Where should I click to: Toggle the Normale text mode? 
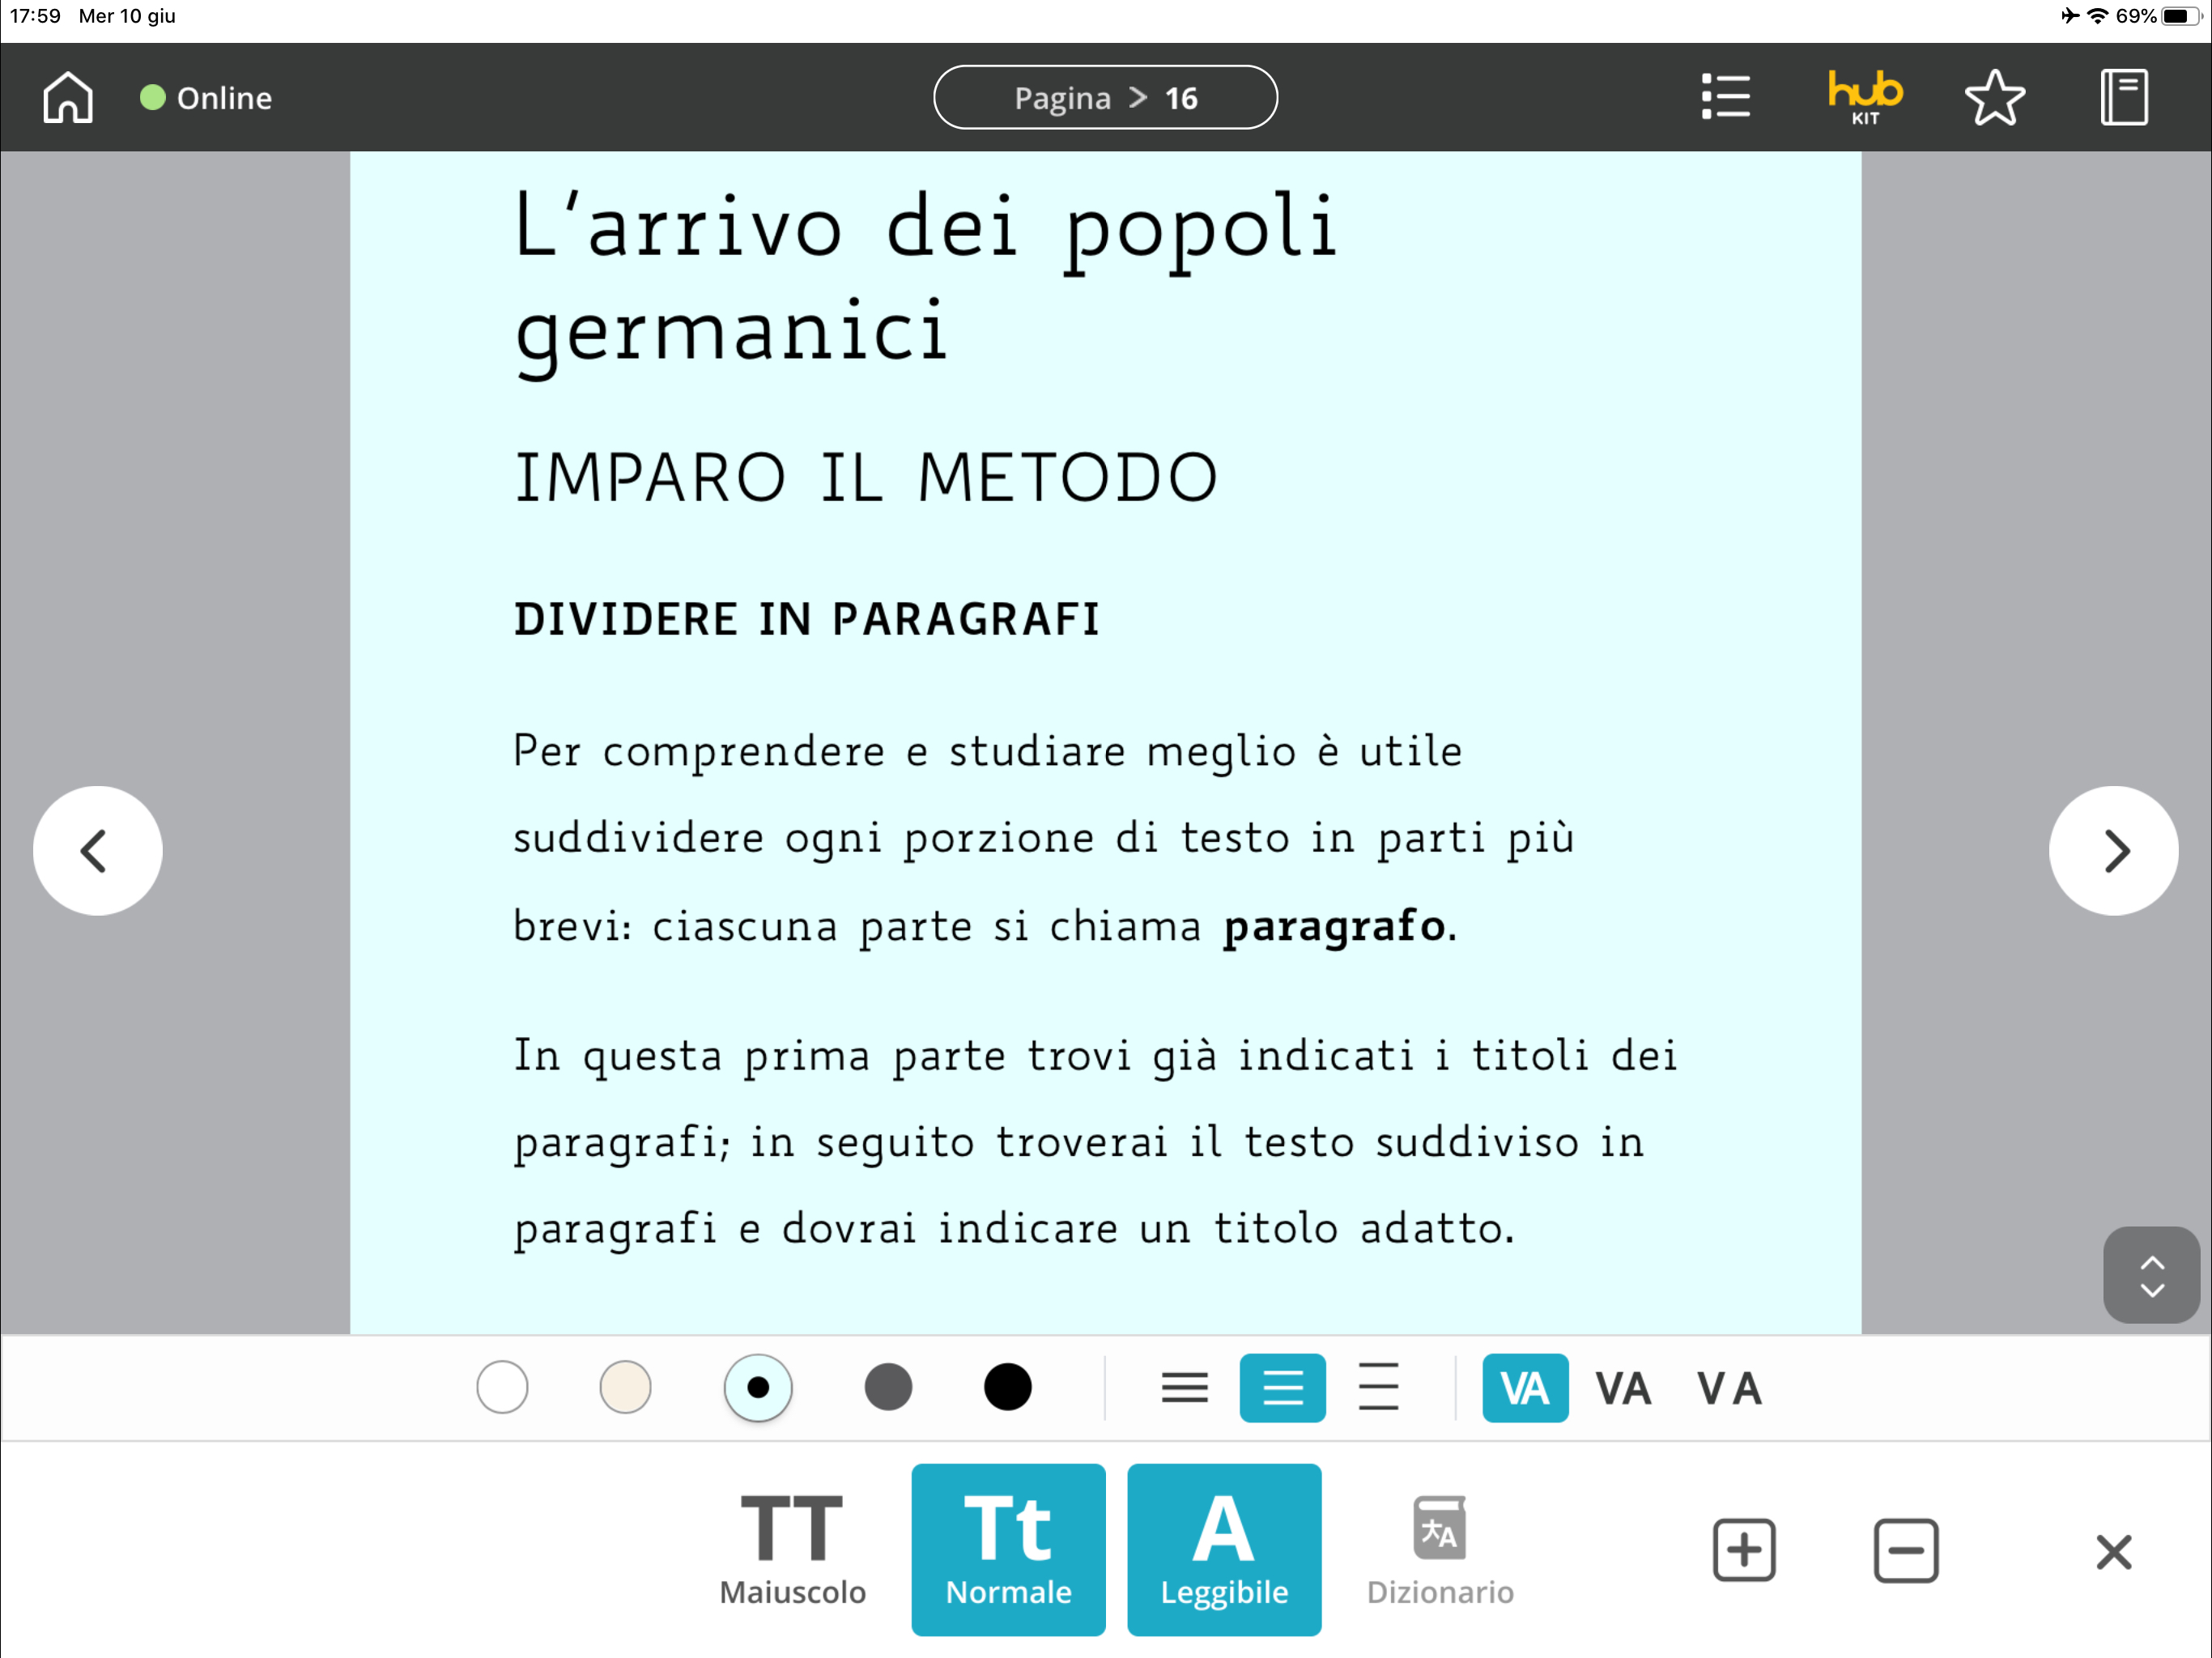click(1008, 1550)
